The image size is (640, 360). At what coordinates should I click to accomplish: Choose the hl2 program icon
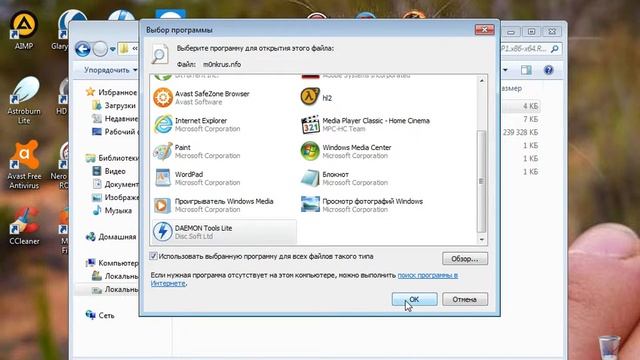click(x=310, y=98)
